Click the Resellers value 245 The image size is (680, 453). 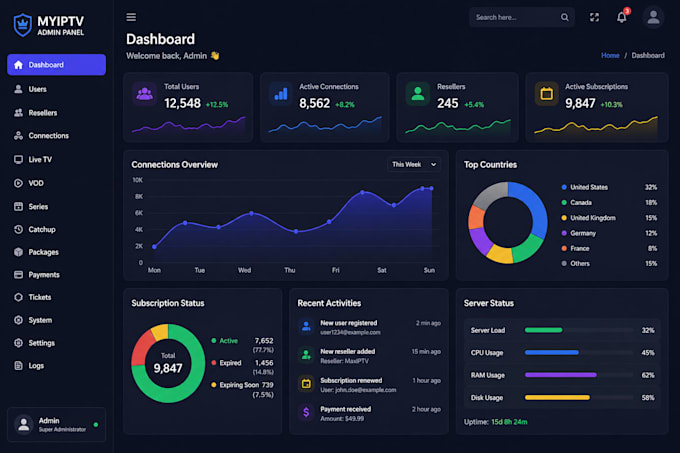click(x=448, y=103)
